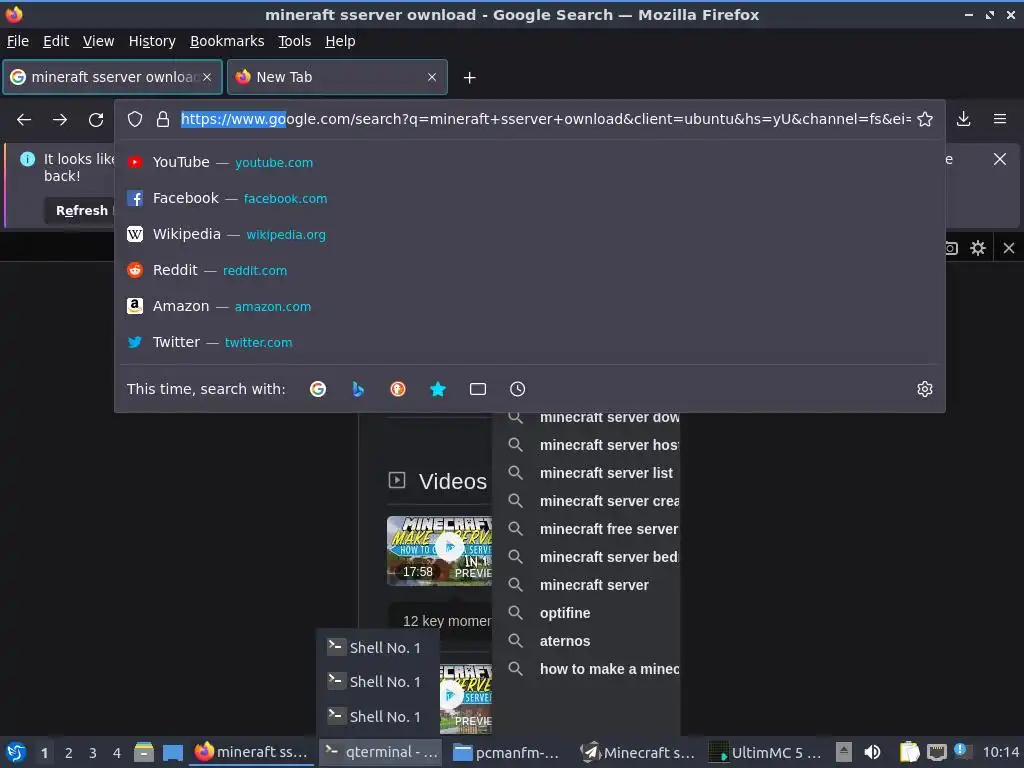Go forward with the forward arrow
The image size is (1024, 768).
tap(60, 120)
